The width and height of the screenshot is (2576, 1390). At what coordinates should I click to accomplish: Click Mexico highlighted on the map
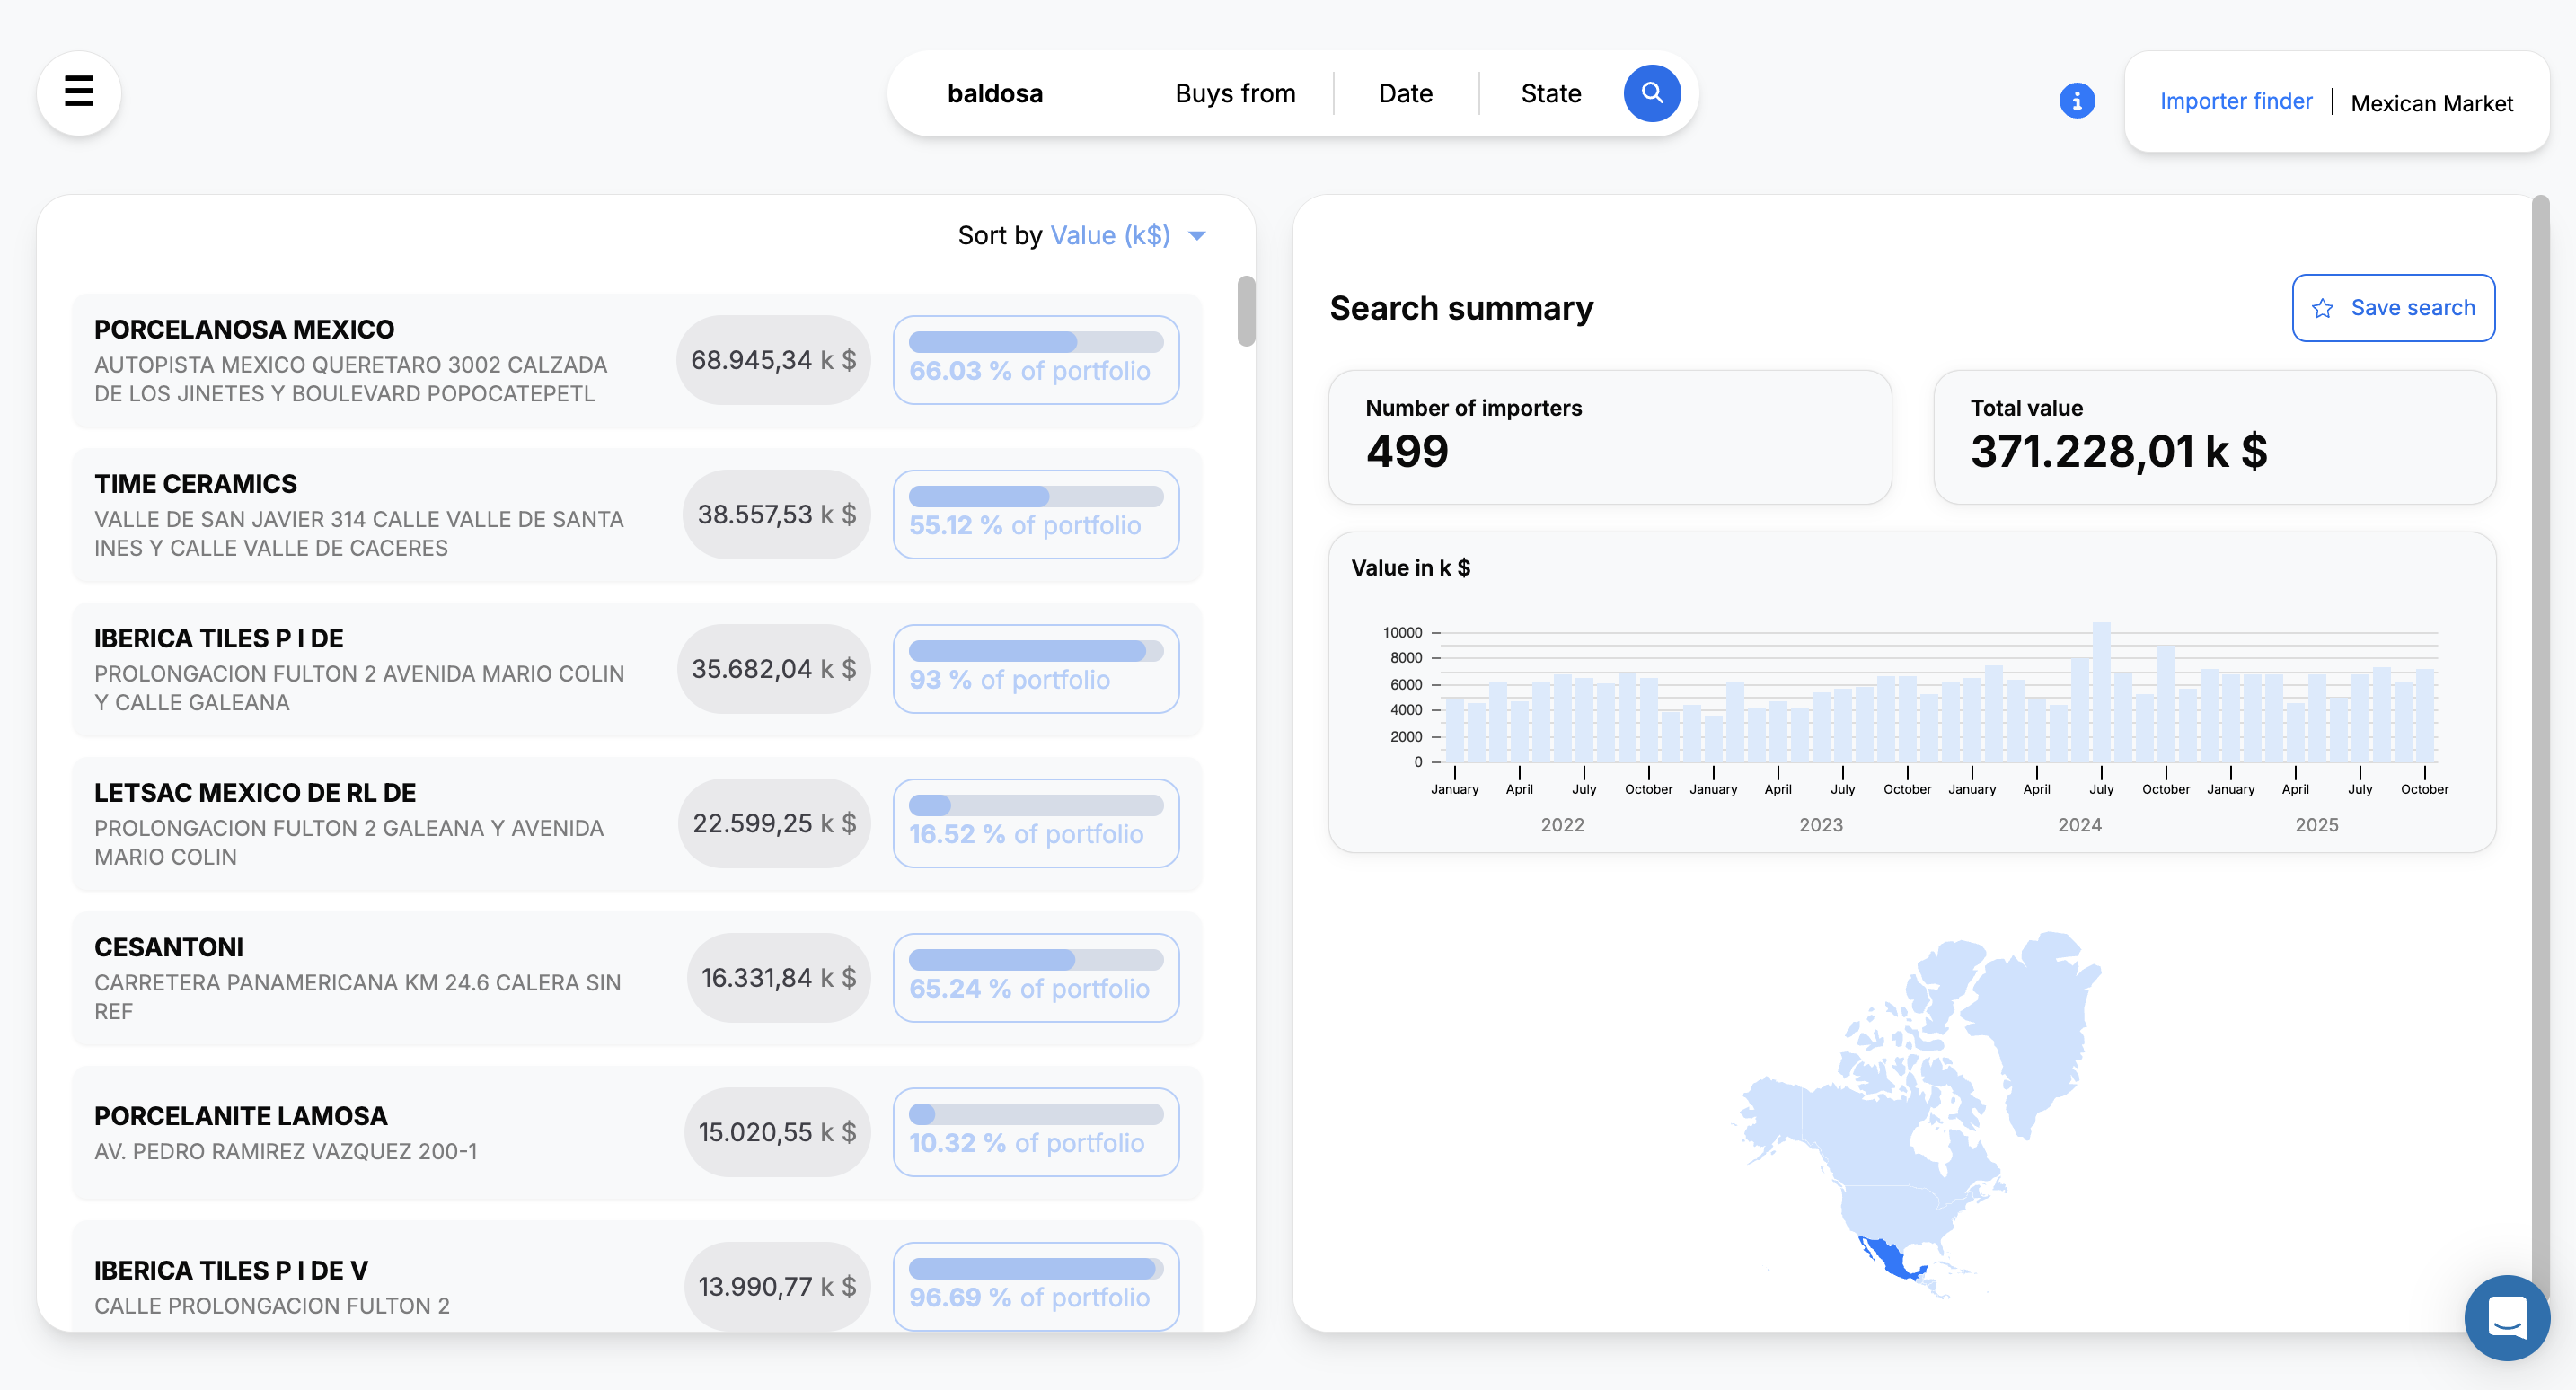[1892, 1260]
